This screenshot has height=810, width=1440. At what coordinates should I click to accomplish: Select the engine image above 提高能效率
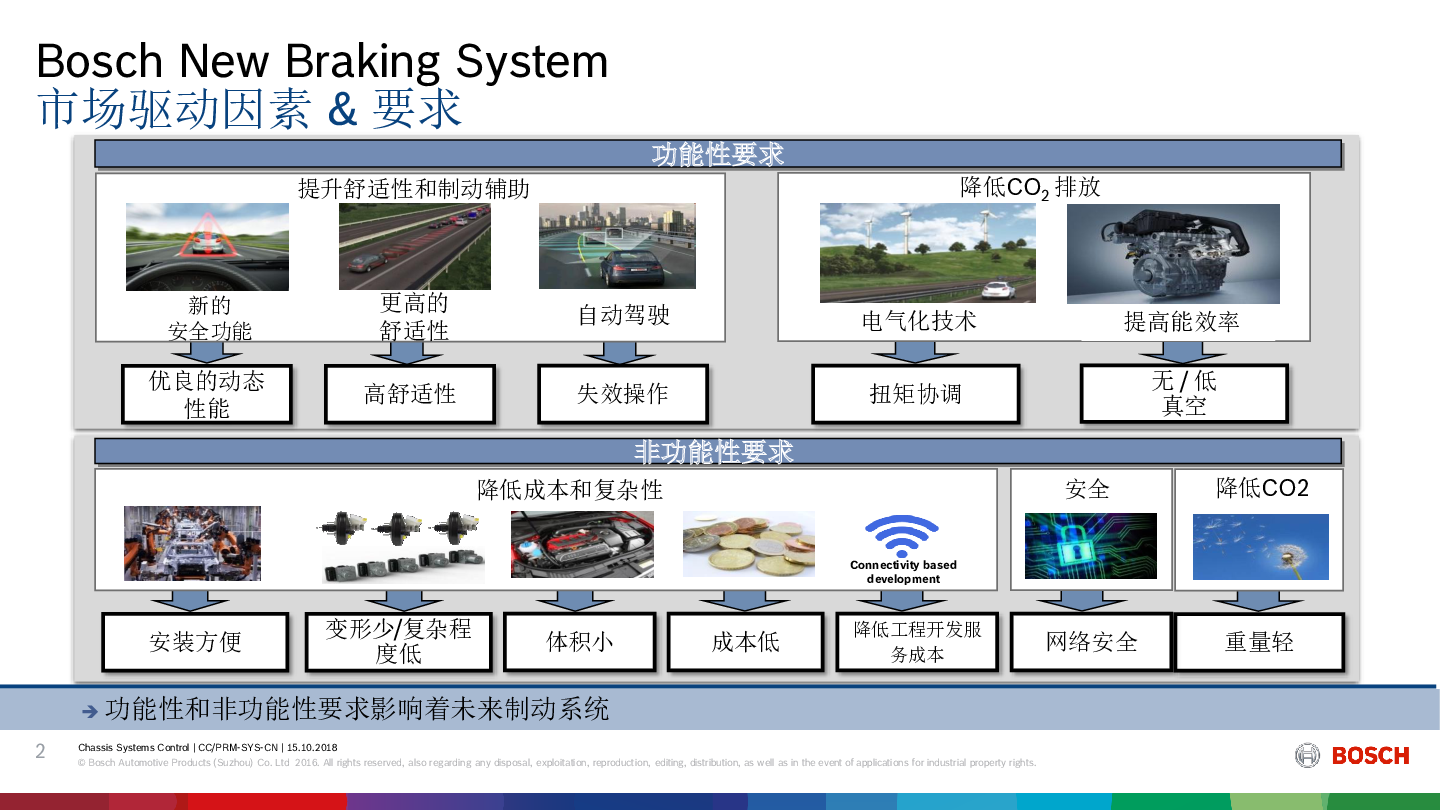click(x=1173, y=254)
